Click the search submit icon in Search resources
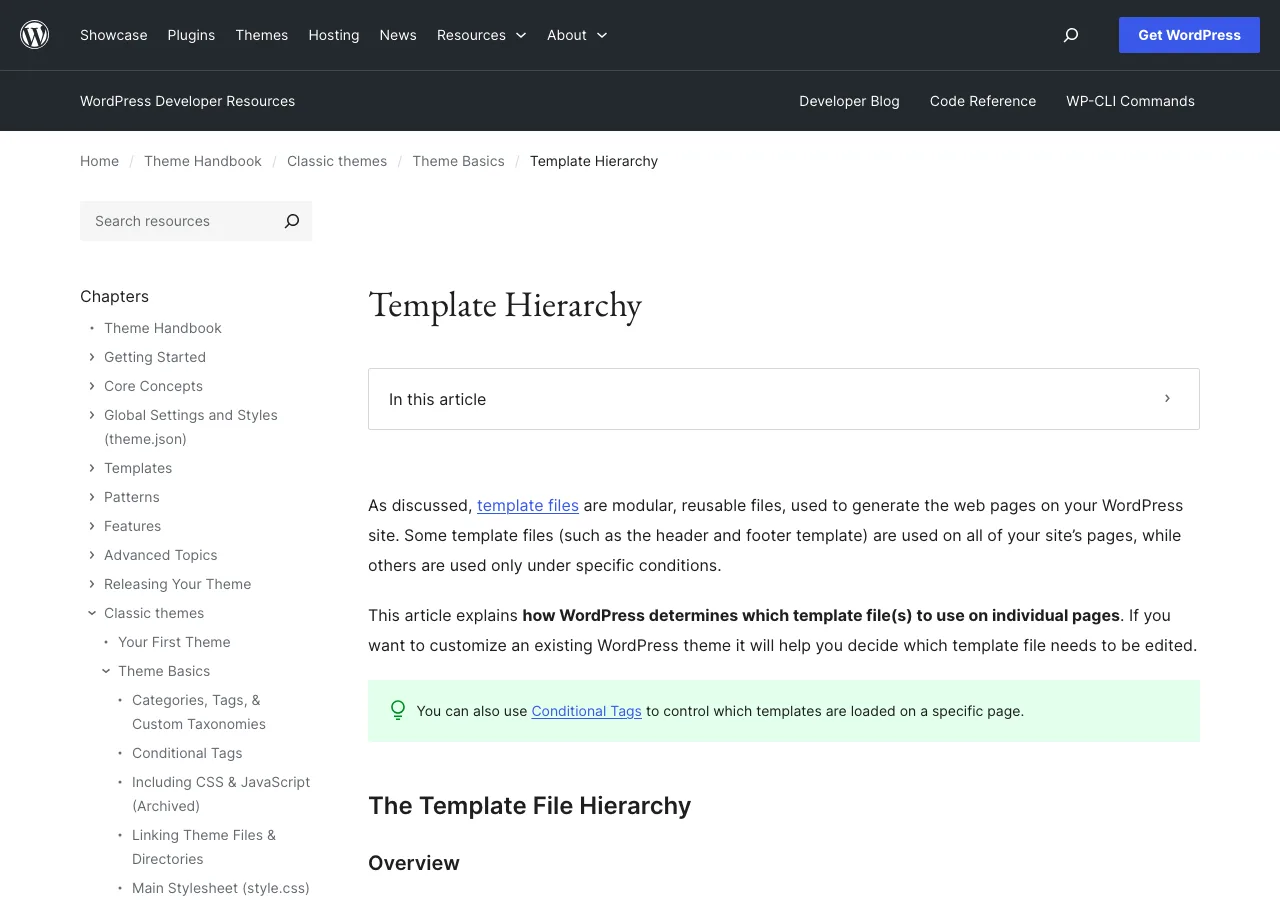 coord(292,221)
